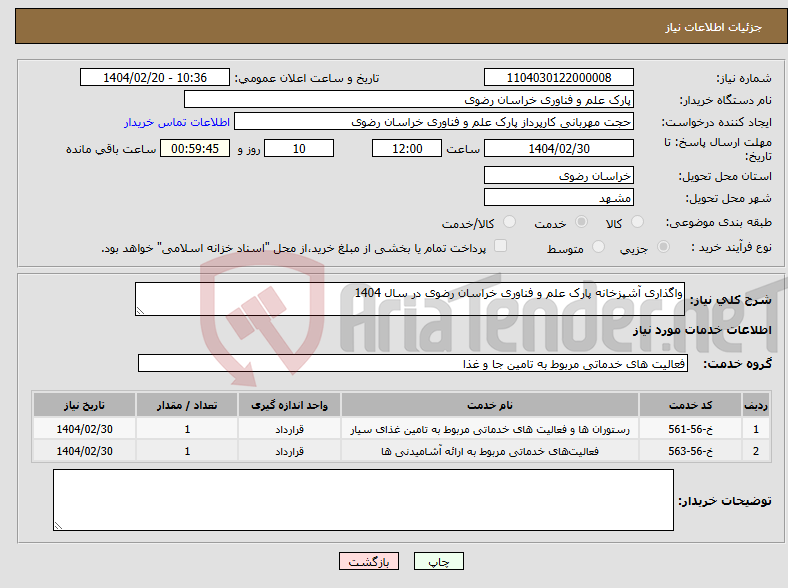This screenshot has width=788, height=588.
Task: Click the گروه خدمت field
Action: click(413, 363)
